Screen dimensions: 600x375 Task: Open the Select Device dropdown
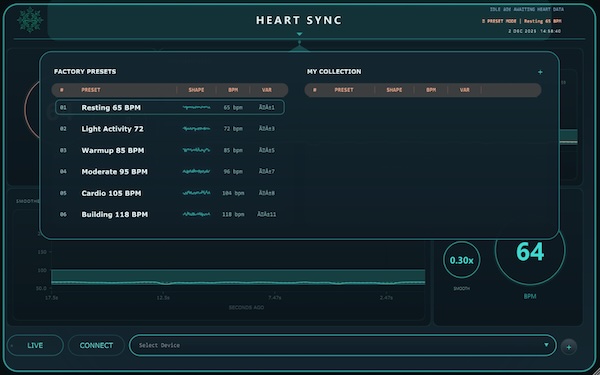pyautogui.click(x=343, y=345)
